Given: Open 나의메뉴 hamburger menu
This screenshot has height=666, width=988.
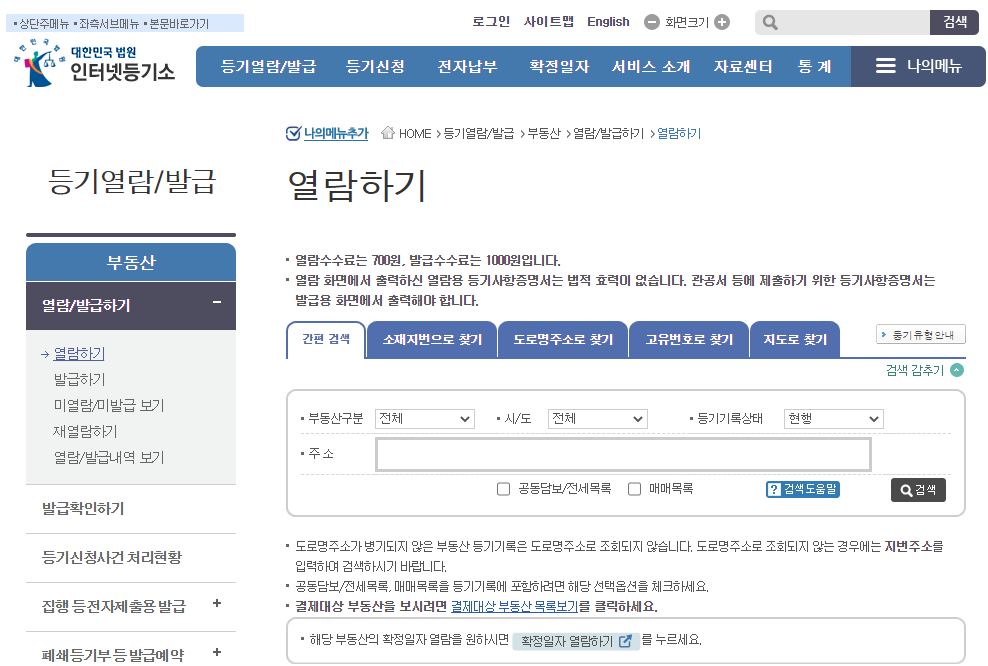Looking at the screenshot, I should (x=918, y=66).
